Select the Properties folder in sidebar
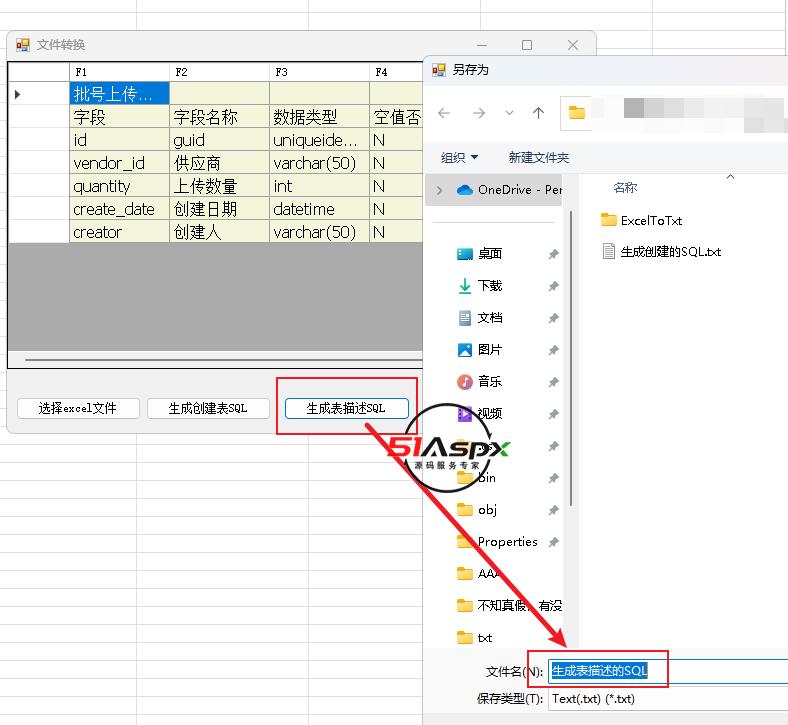The image size is (788, 725). coord(506,542)
